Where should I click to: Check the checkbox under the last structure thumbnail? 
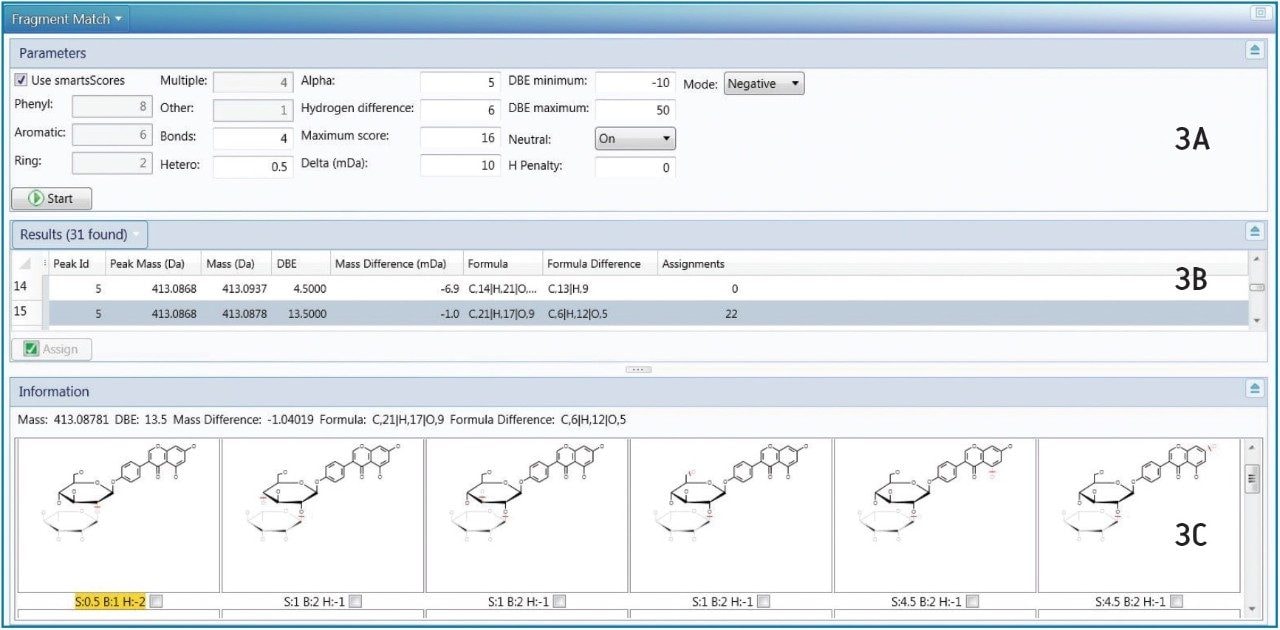(x=1177, y=601)
